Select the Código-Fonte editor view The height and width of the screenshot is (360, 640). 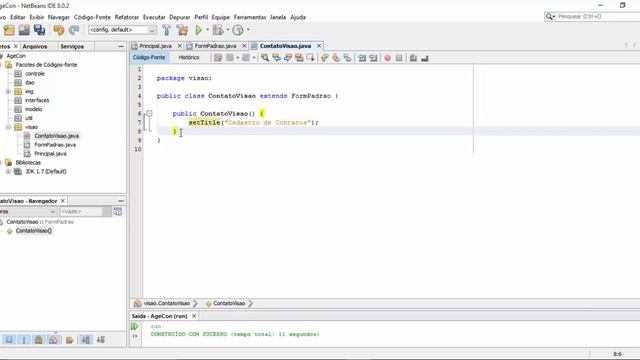(149, 58)
